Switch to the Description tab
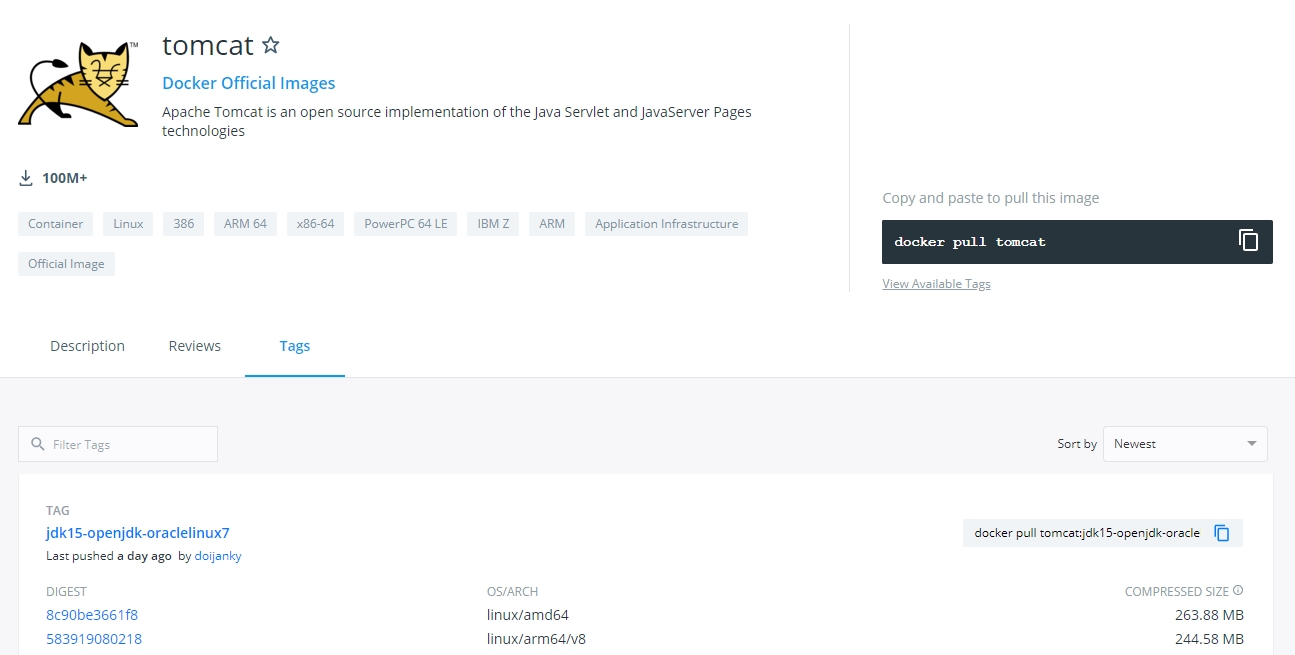This screenshot has width=1295, height=655. point(87,346)
